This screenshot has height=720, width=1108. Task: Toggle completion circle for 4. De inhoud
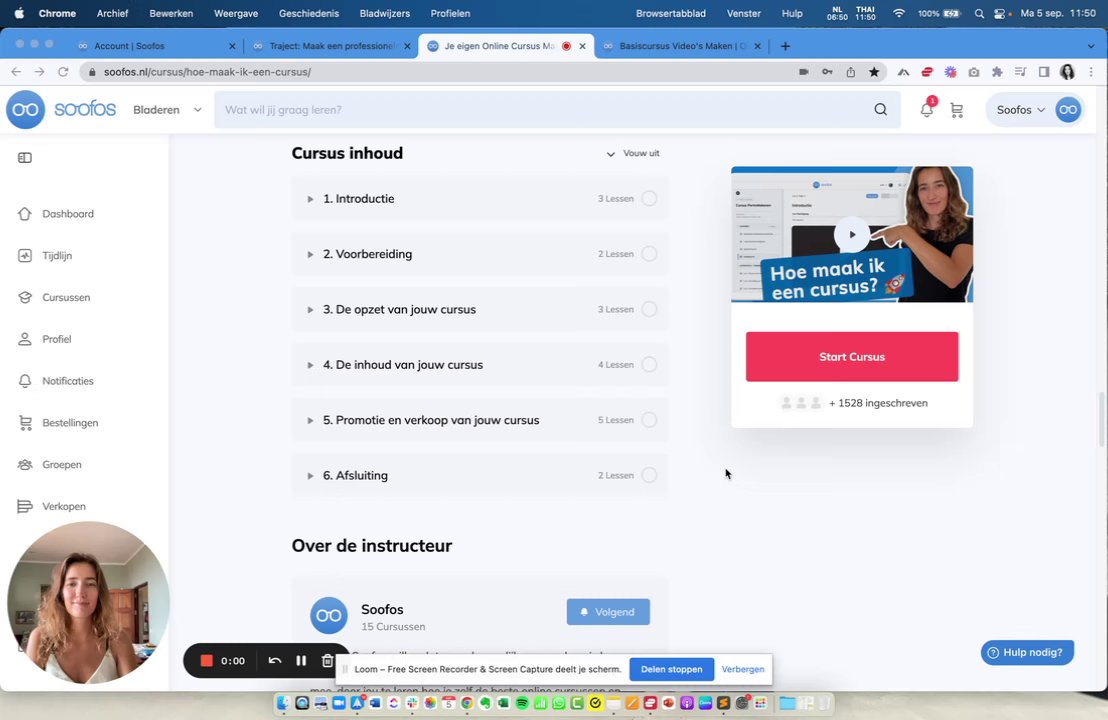pos(649,365)
